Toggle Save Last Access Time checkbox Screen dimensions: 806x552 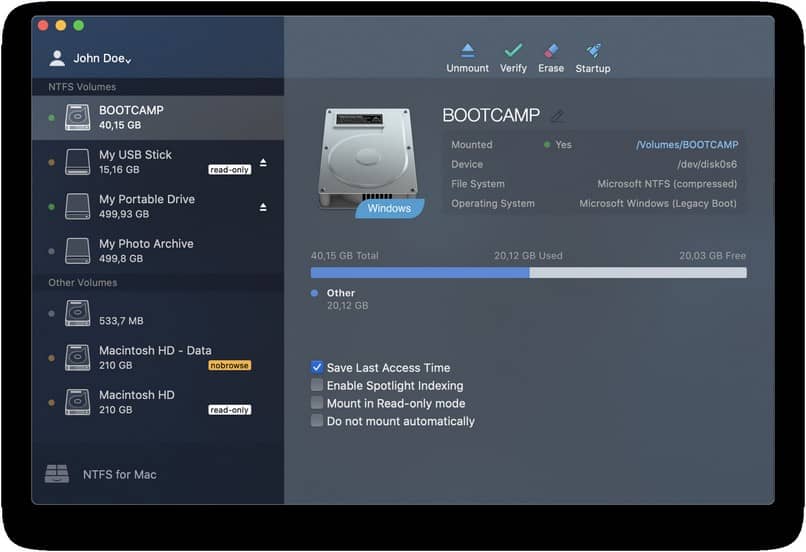click(x=317, y=367)
